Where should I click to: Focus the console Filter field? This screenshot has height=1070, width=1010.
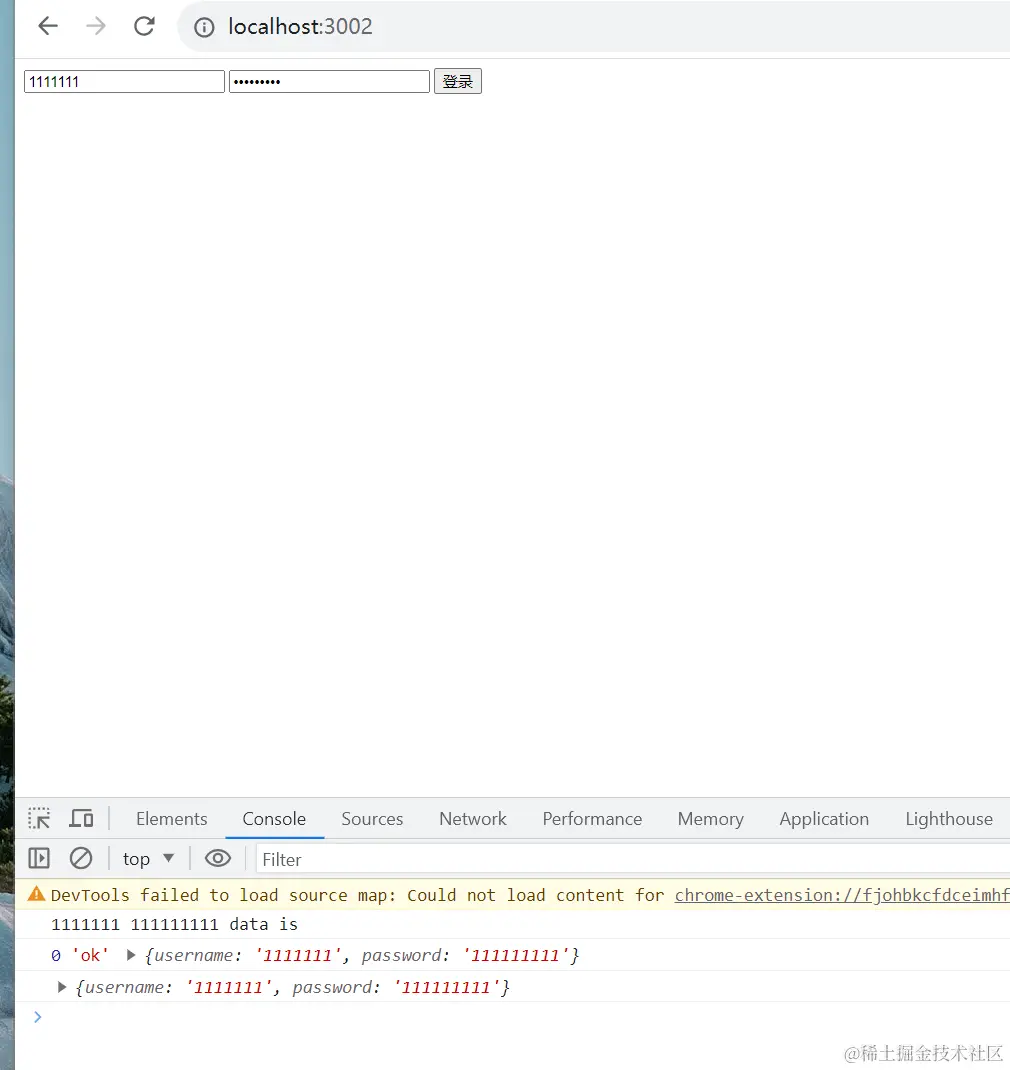633,859
